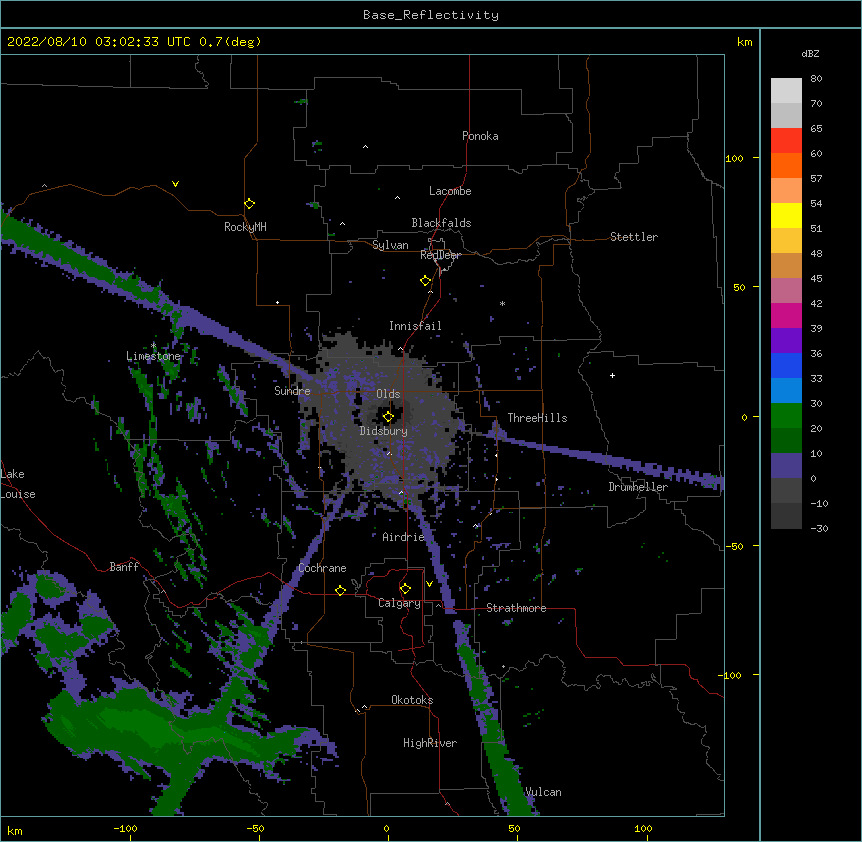Select the Stettler label
Screen dimensions: 862x842
click(x=634, y=237)
